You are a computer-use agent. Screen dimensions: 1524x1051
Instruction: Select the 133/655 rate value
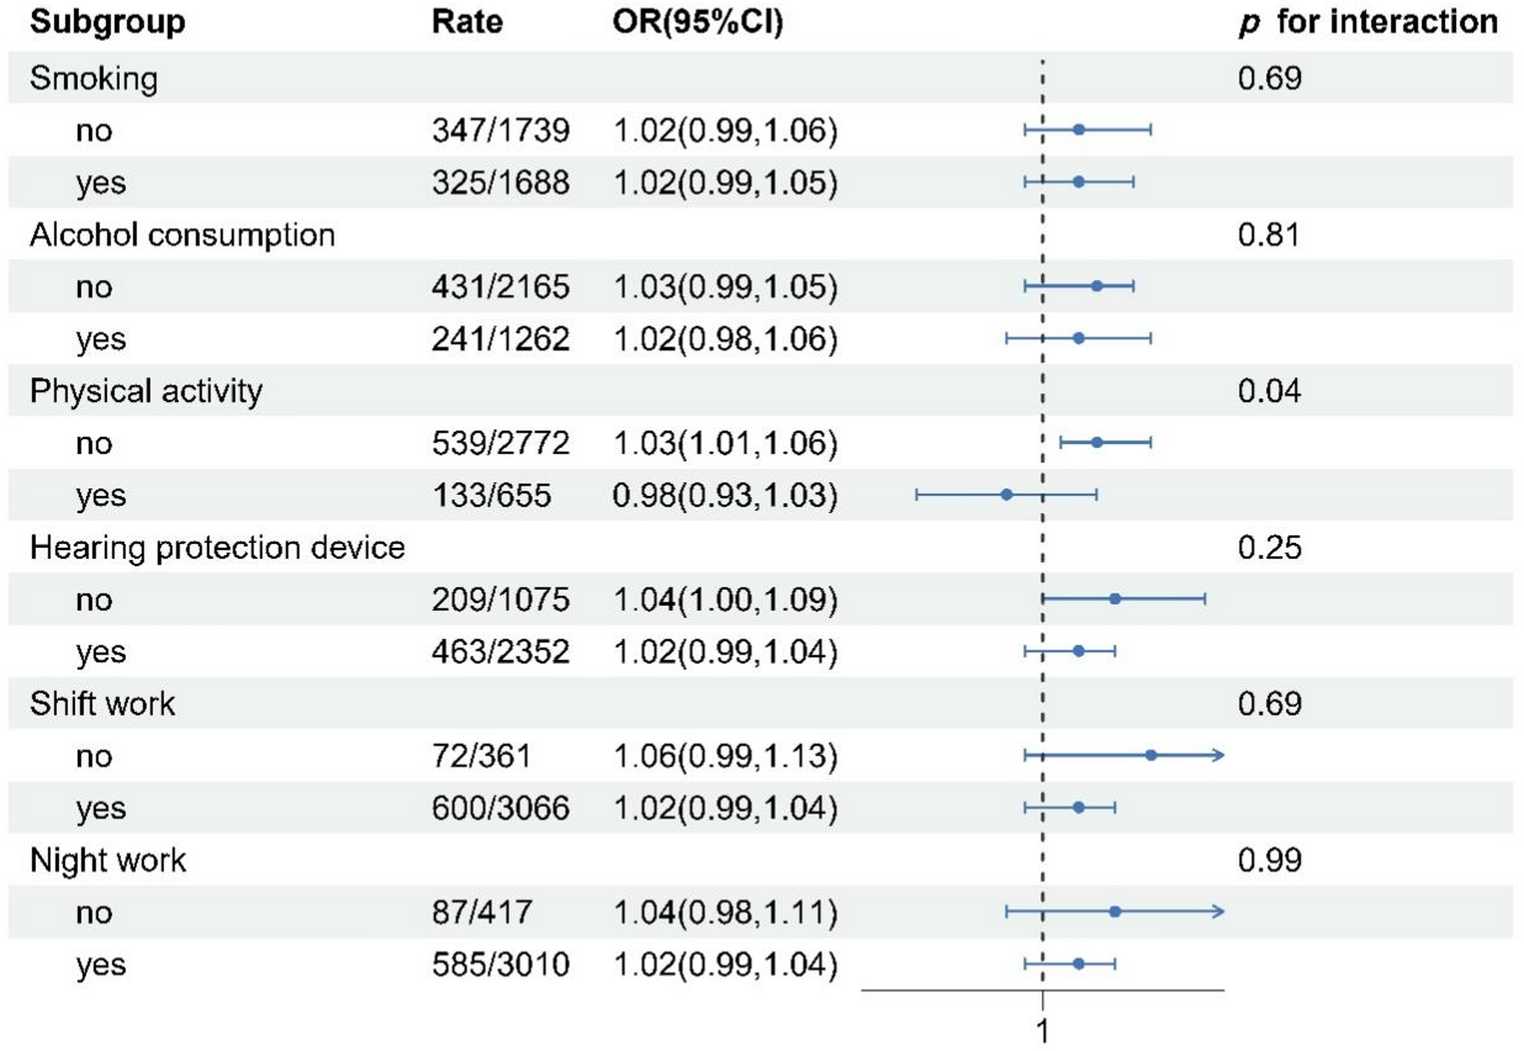pos(491,495)
